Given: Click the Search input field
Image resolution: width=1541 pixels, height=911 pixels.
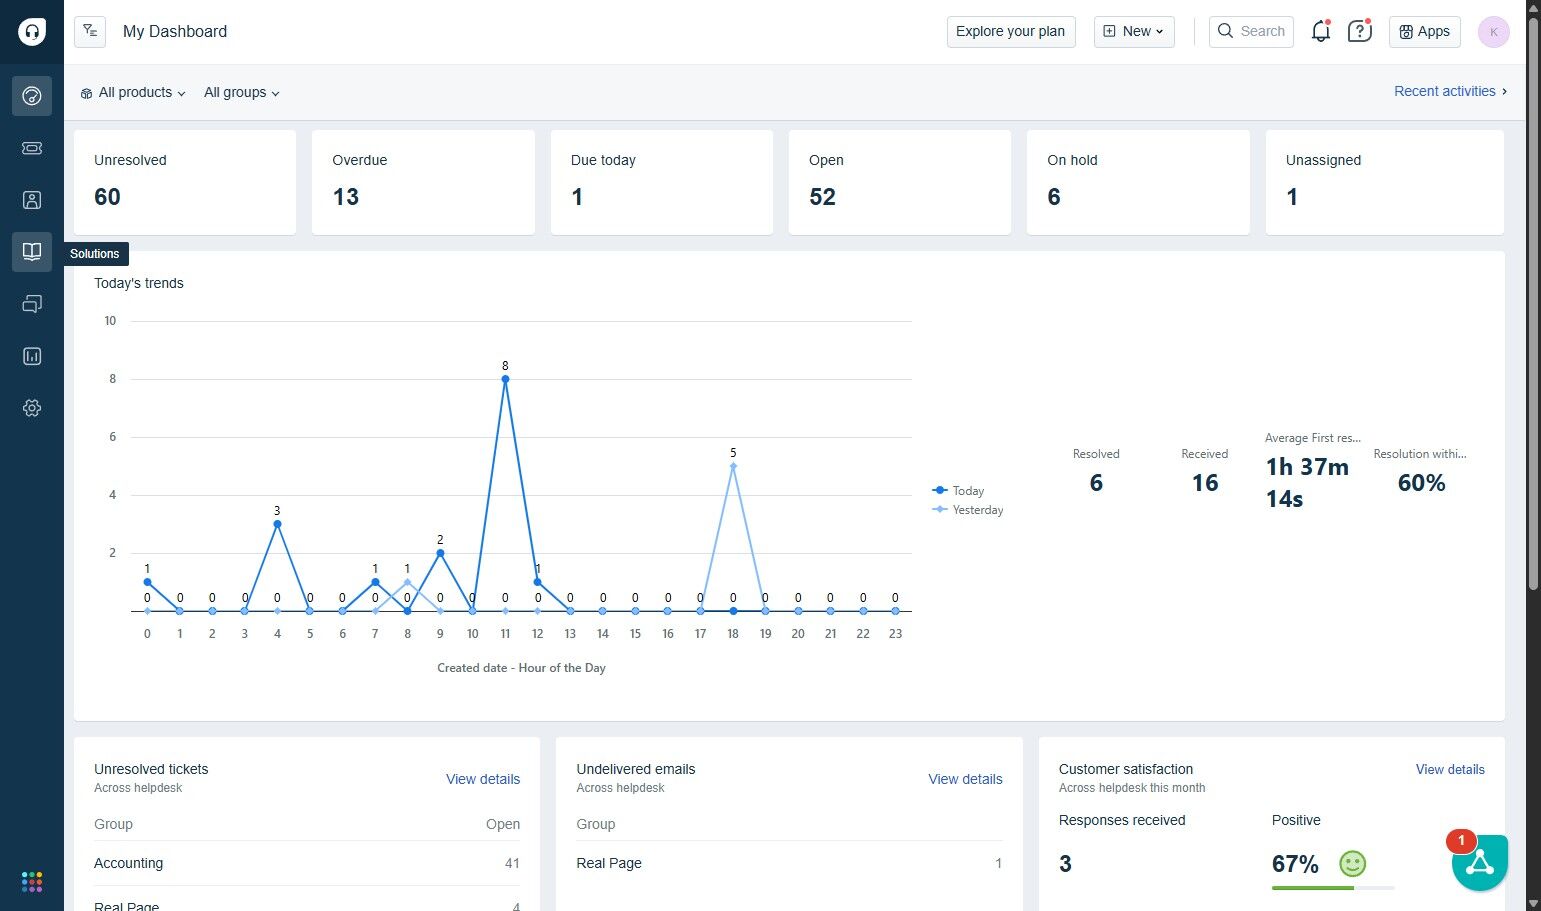Looking at the screenshot, I should click(x=1251, y=32).
